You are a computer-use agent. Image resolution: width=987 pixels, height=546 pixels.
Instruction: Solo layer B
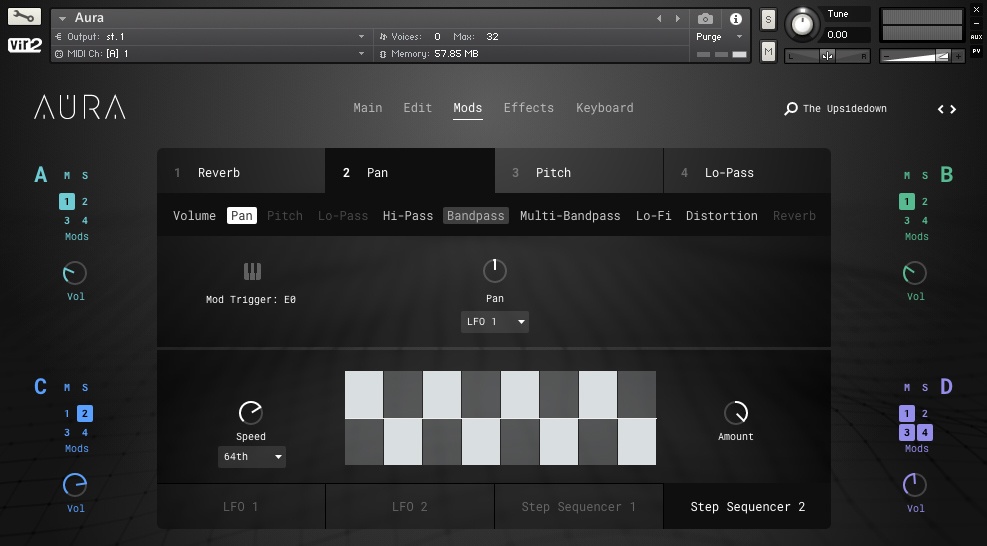click(925, 176)
